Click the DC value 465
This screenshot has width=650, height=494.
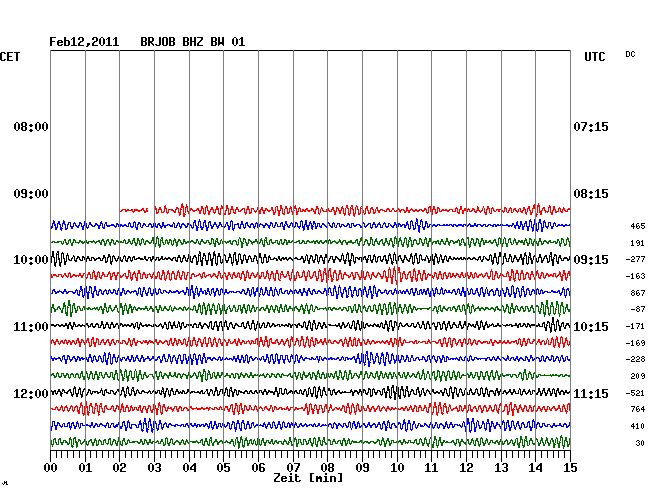coord(638,226)
